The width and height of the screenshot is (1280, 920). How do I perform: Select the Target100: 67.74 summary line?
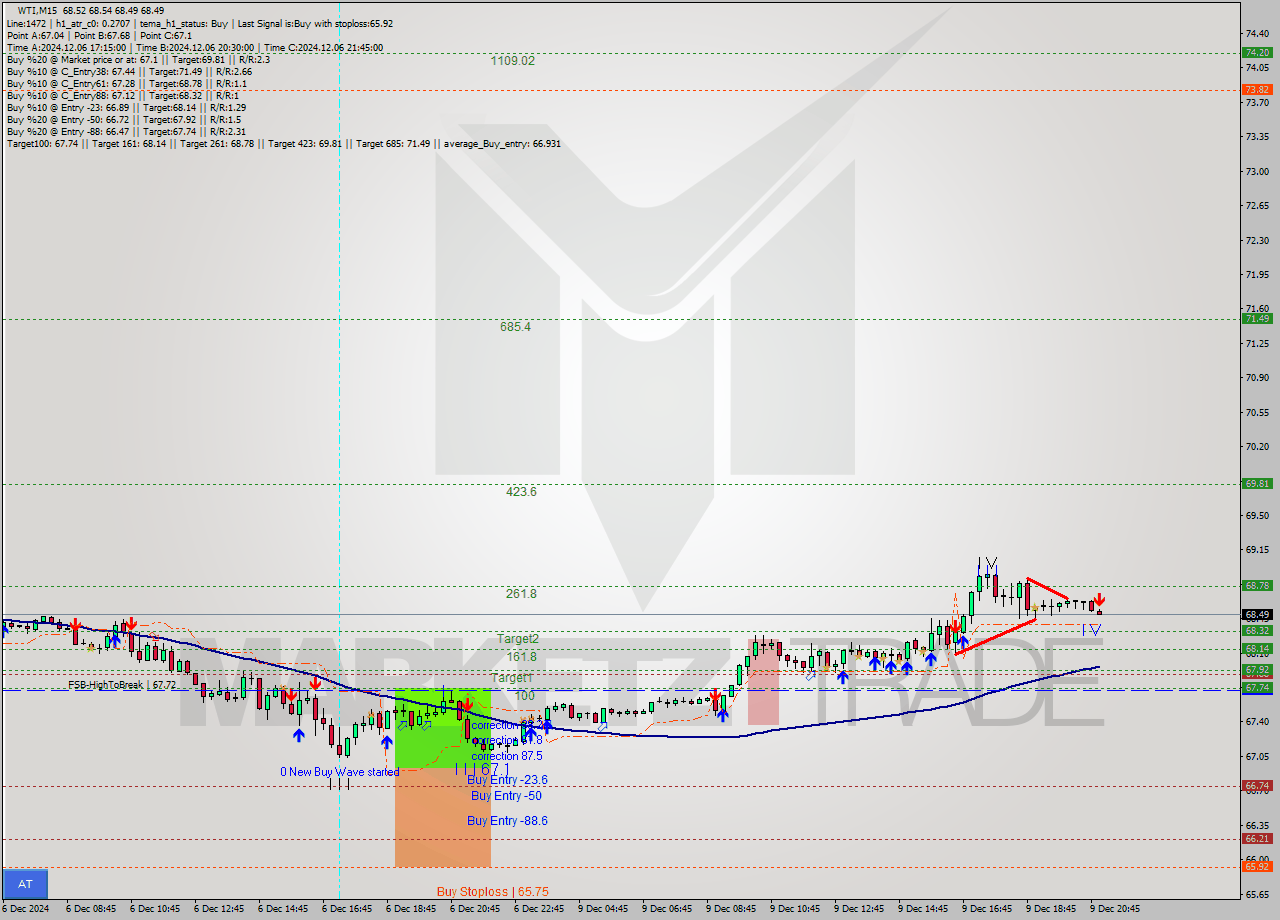[283, 143]
